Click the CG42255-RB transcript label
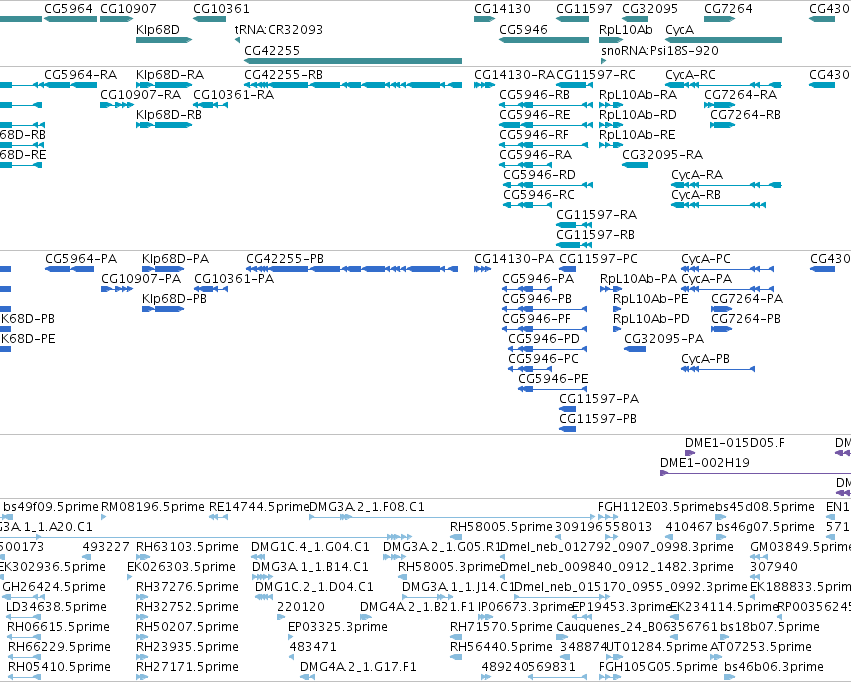851x682 pixels. coord(283,74)
